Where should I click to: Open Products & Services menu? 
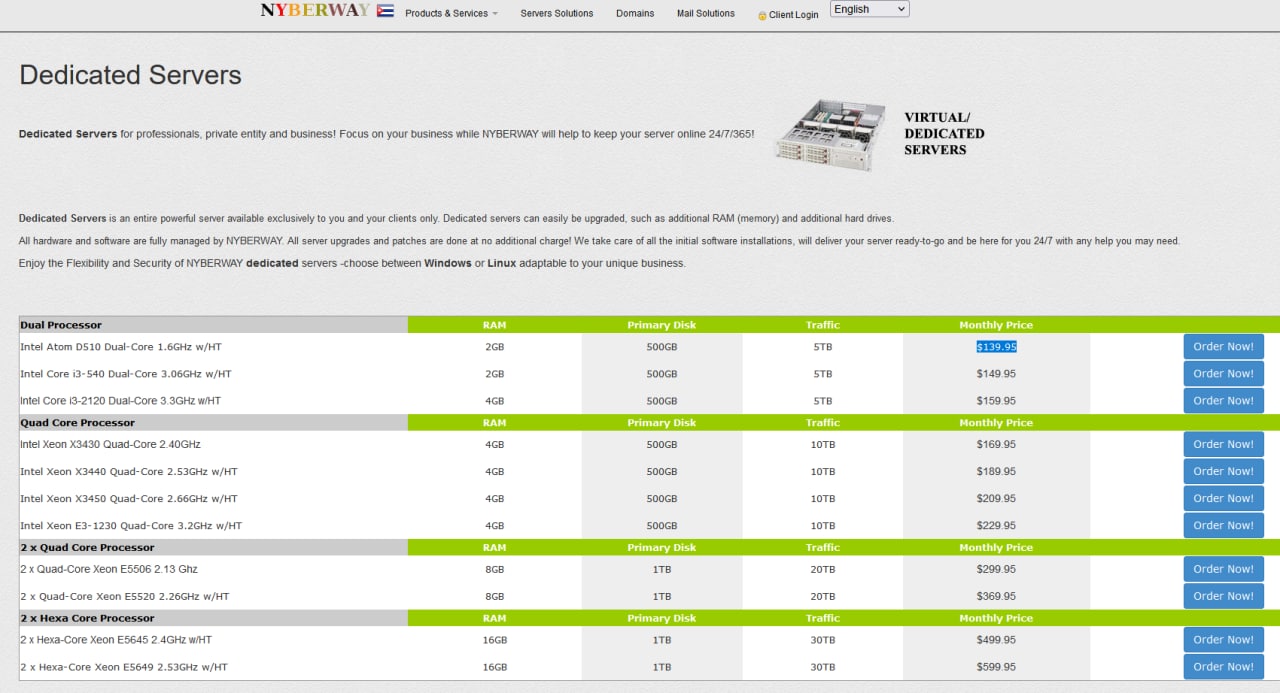pos(451,13)
